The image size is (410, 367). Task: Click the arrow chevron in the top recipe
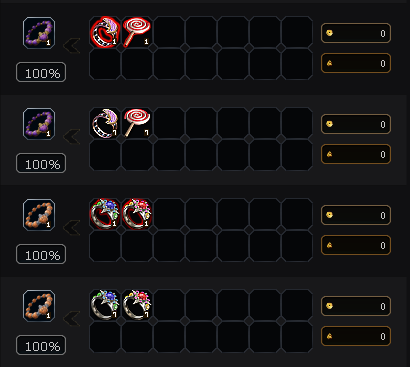pos(72,46)
